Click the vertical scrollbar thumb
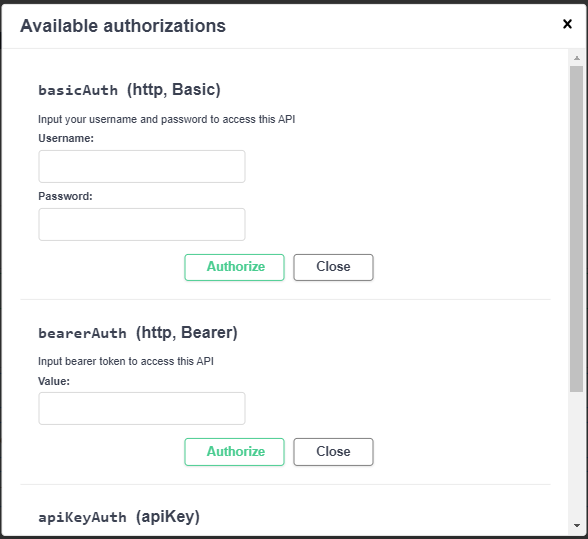The image size is (588, 539). [577, 229]
